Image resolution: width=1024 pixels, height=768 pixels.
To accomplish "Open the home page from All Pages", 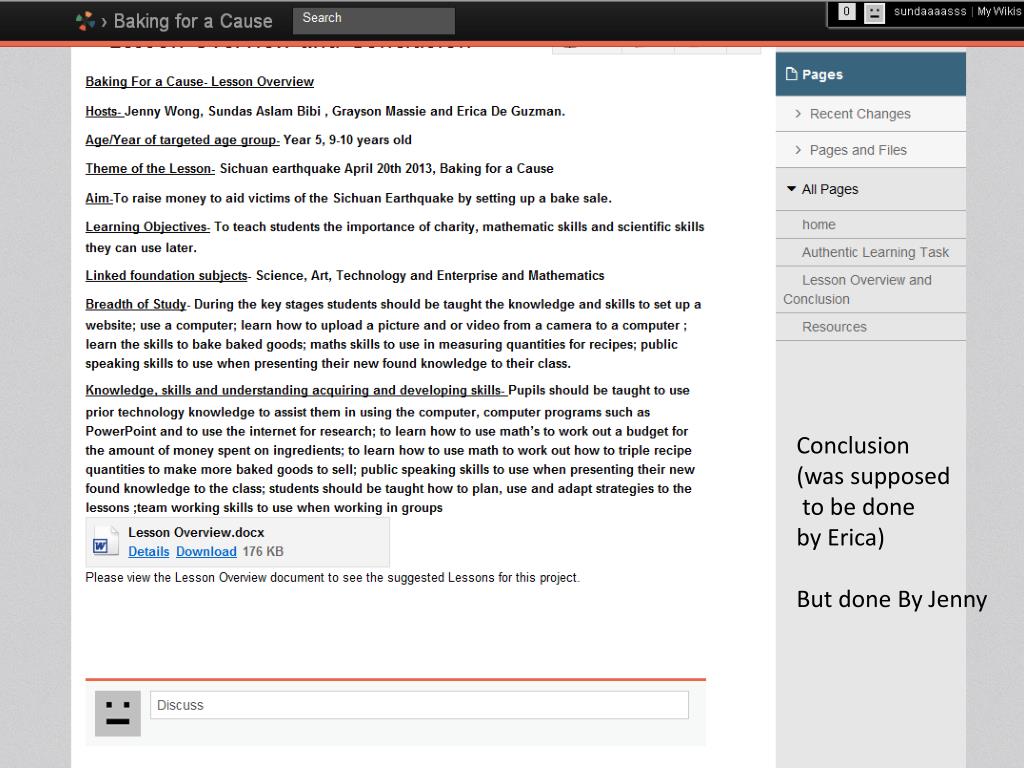I will [x=818, y=225].
